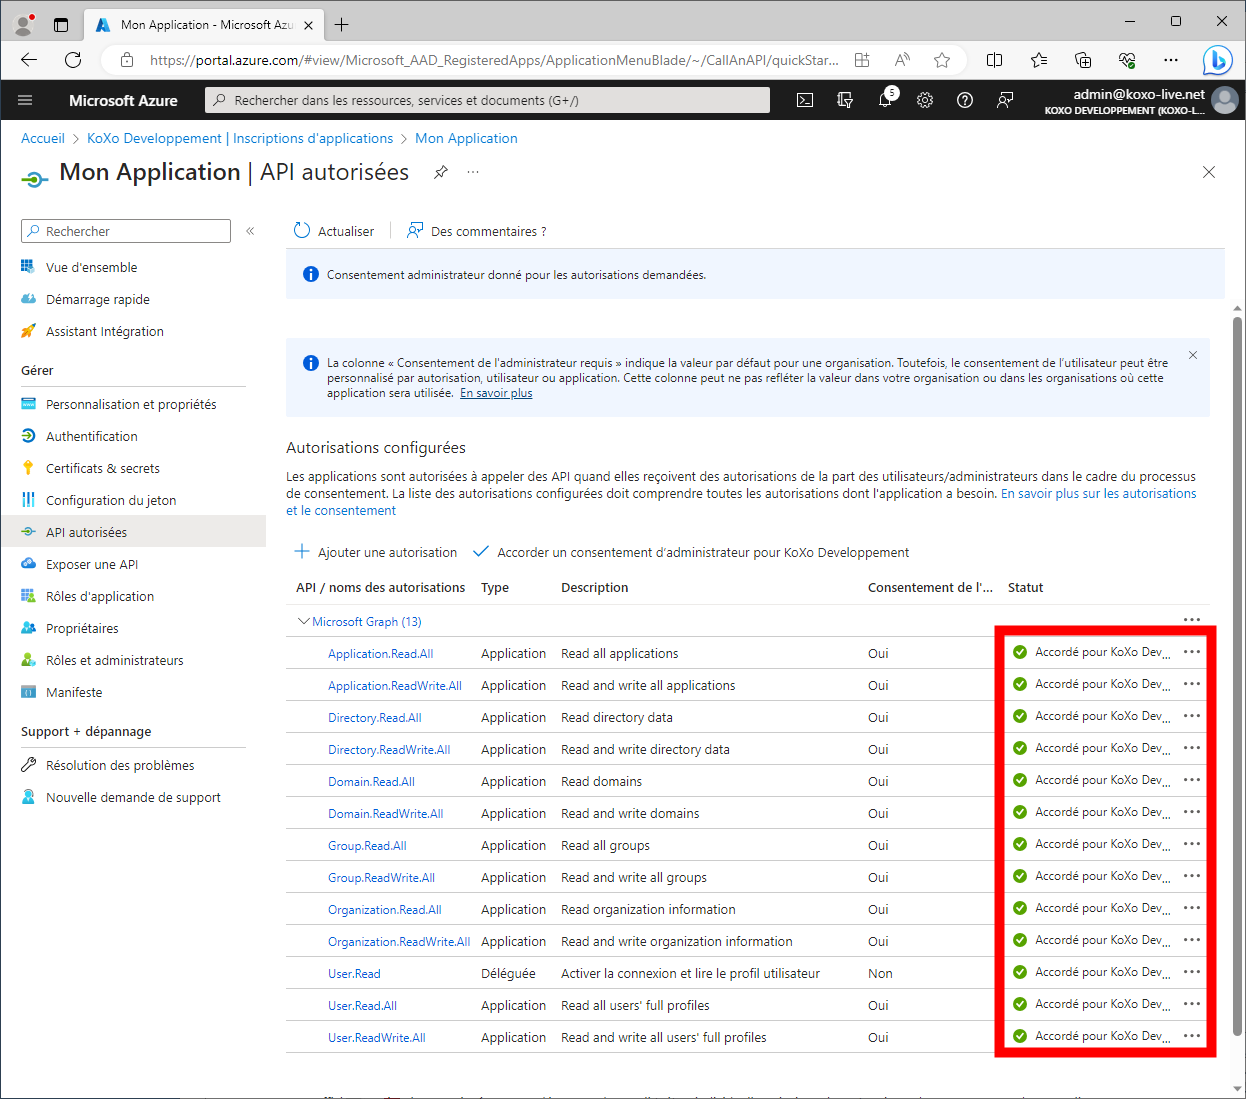Go to Accueil breadcrumb
Image resolution: width=1246 pixels, height=1099 pixels.
coord(43,138)
